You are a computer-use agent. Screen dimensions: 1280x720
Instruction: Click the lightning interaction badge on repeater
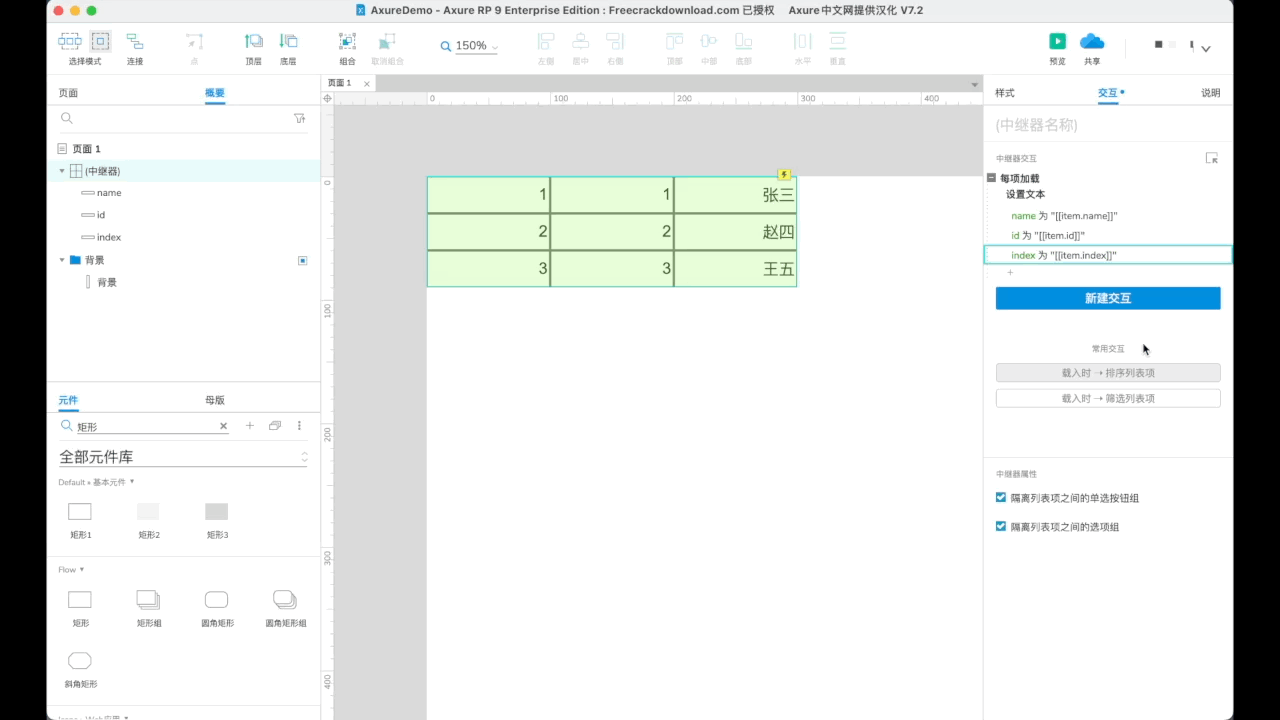coord(784,175)
